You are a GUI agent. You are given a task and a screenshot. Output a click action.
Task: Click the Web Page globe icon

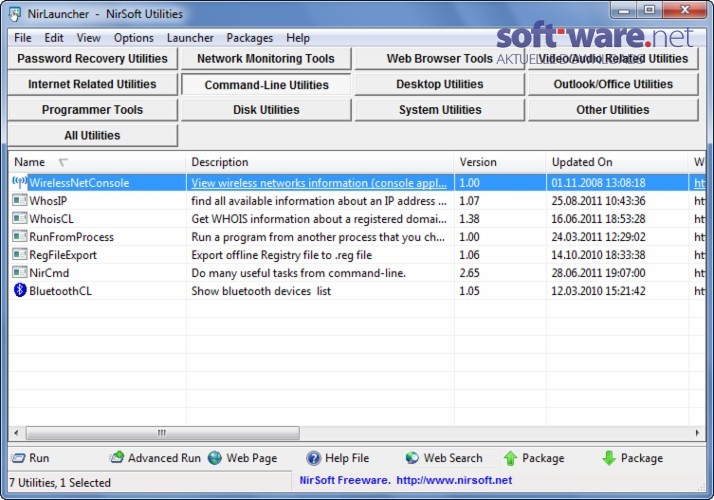coord(215,458)
